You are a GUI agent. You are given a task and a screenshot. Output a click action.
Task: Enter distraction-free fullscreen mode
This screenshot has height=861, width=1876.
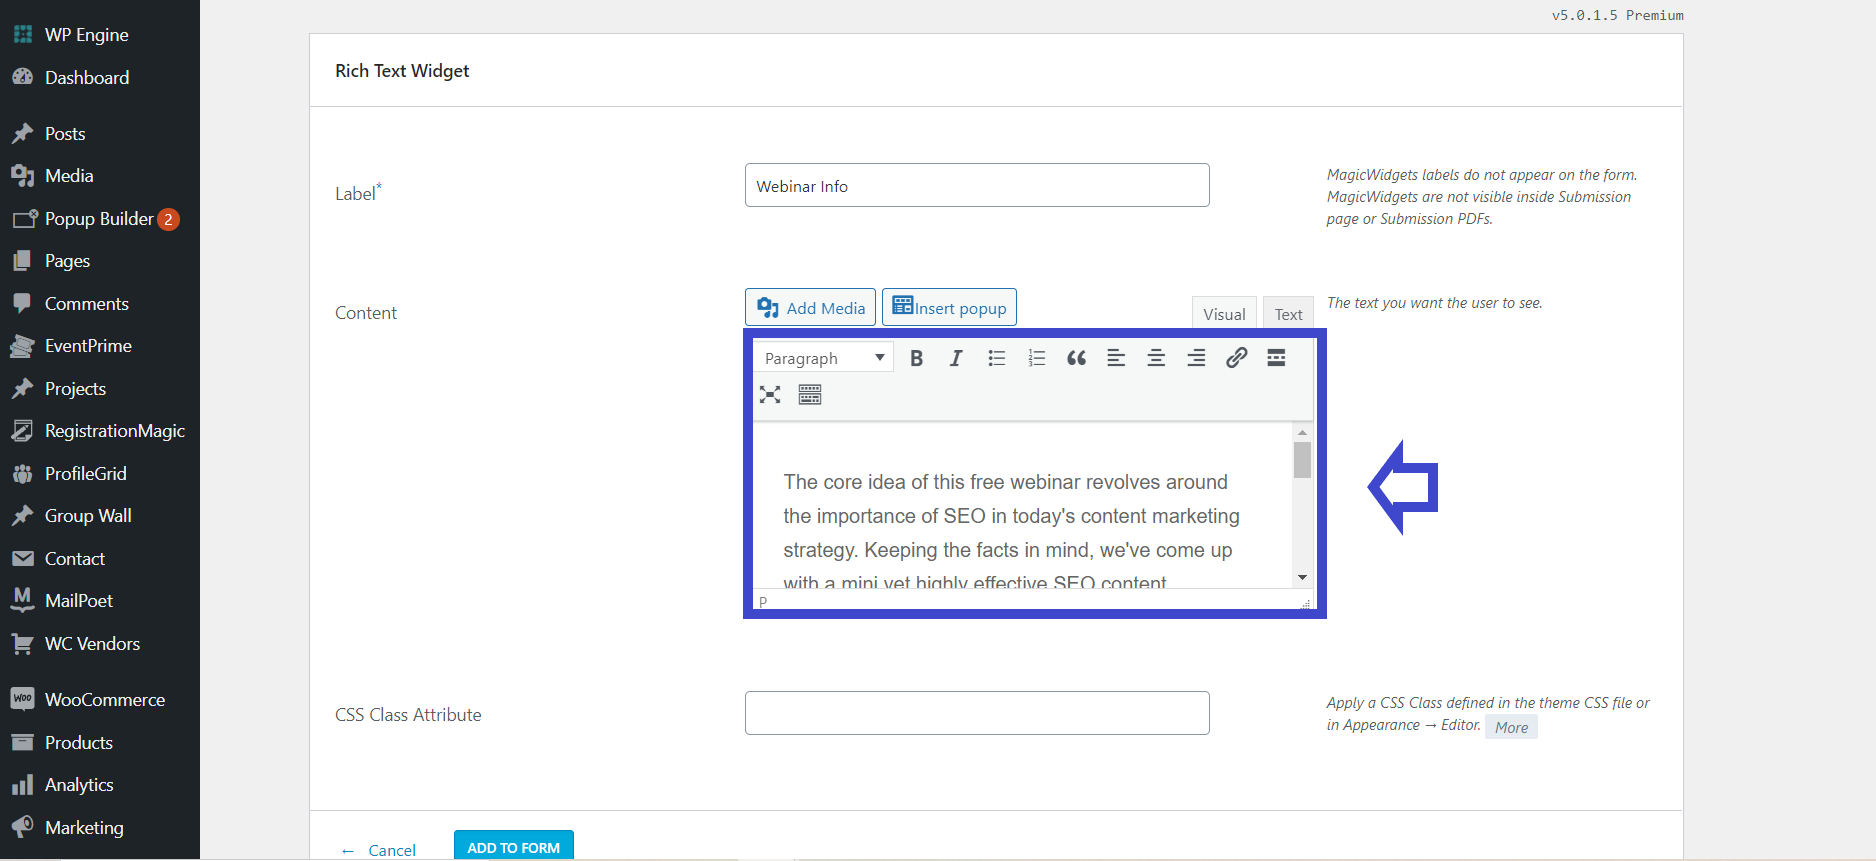770,395
